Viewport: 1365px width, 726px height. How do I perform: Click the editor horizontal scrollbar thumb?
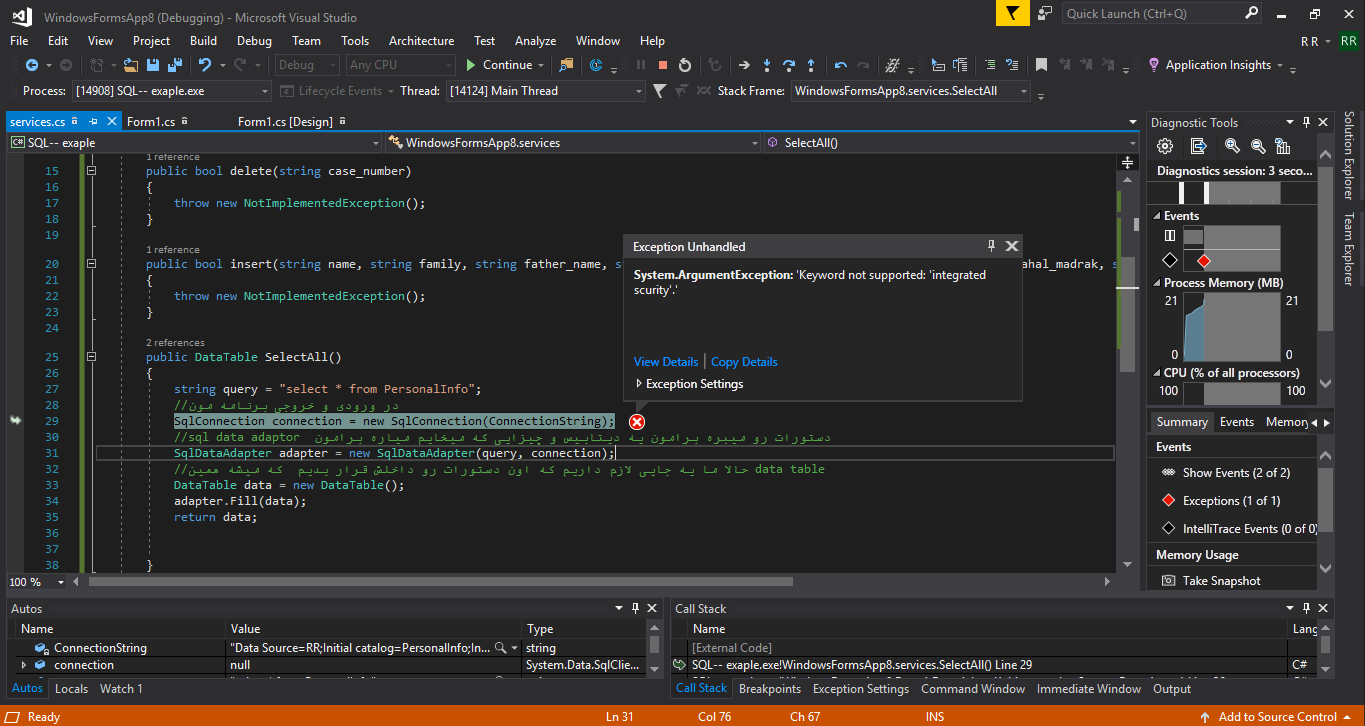440,581
